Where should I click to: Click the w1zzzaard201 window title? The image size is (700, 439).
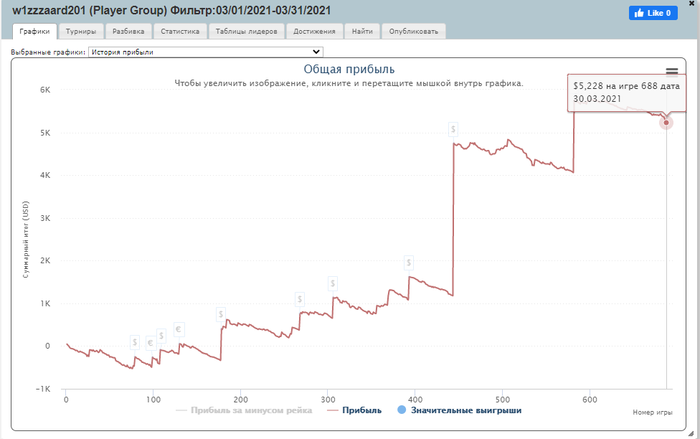tap(171, 10)
